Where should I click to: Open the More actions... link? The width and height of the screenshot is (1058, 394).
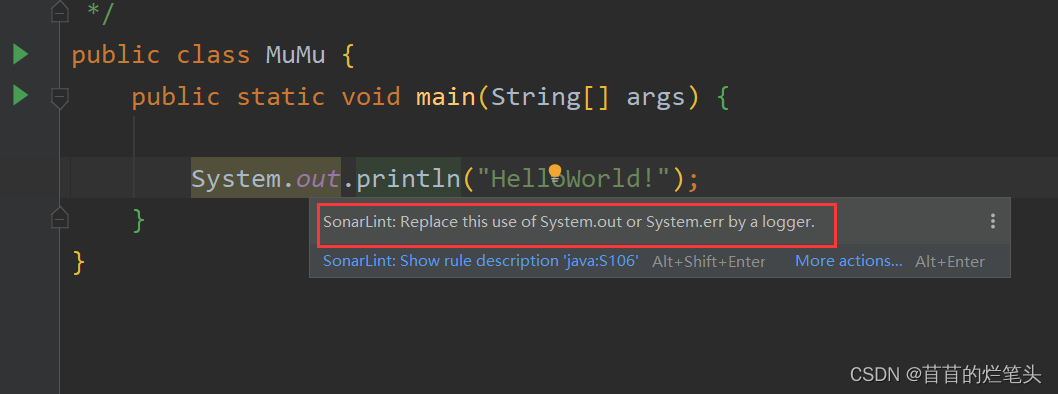849,261
